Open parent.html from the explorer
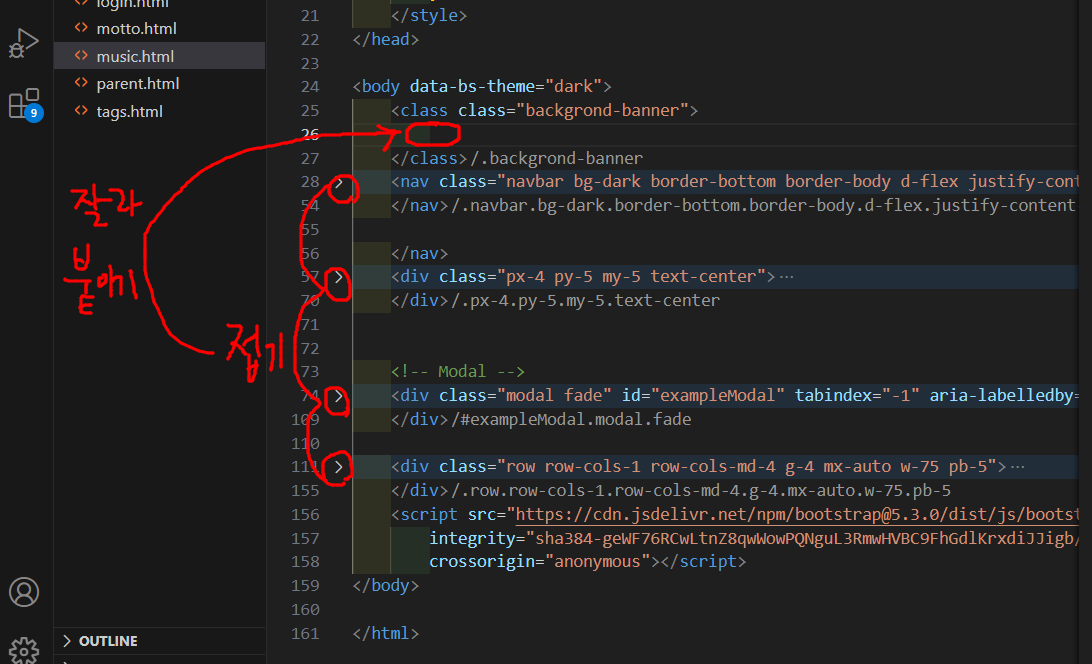The image size is (1092, 664). coord(138,84)
